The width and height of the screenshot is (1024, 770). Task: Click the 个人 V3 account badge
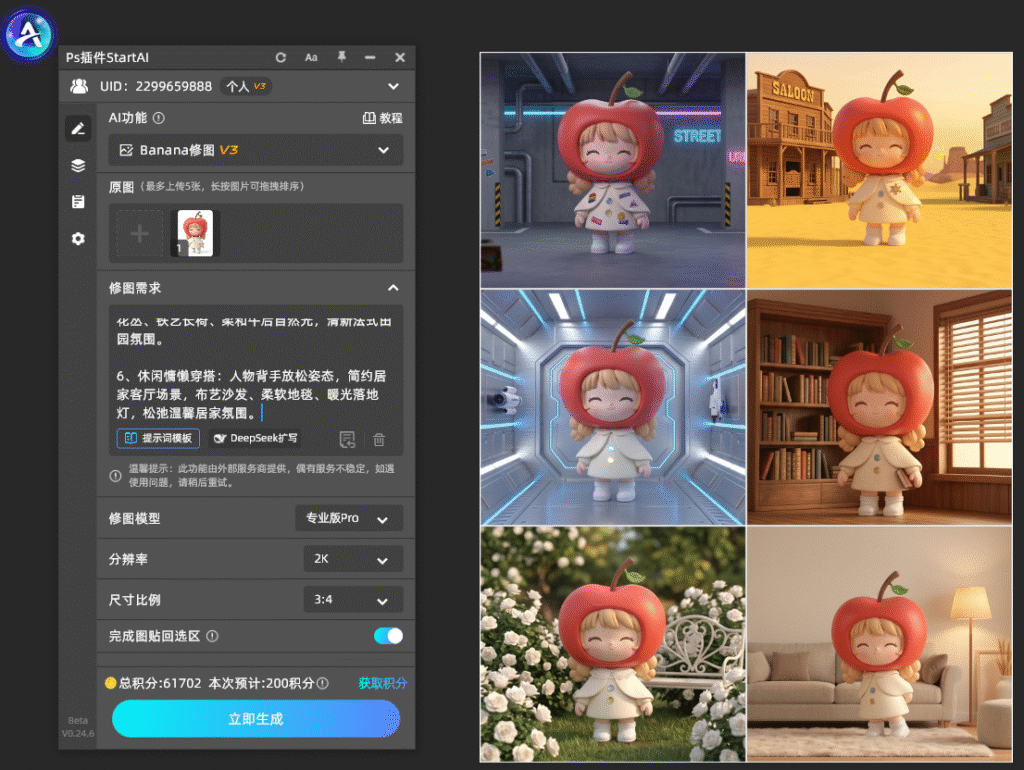tap(246, 86)
